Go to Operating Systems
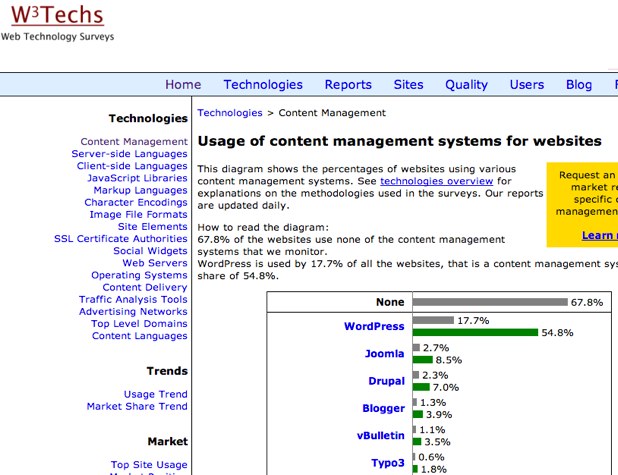Image resolution: width=618 pixels, height=475 pixels. pos(139,275)
